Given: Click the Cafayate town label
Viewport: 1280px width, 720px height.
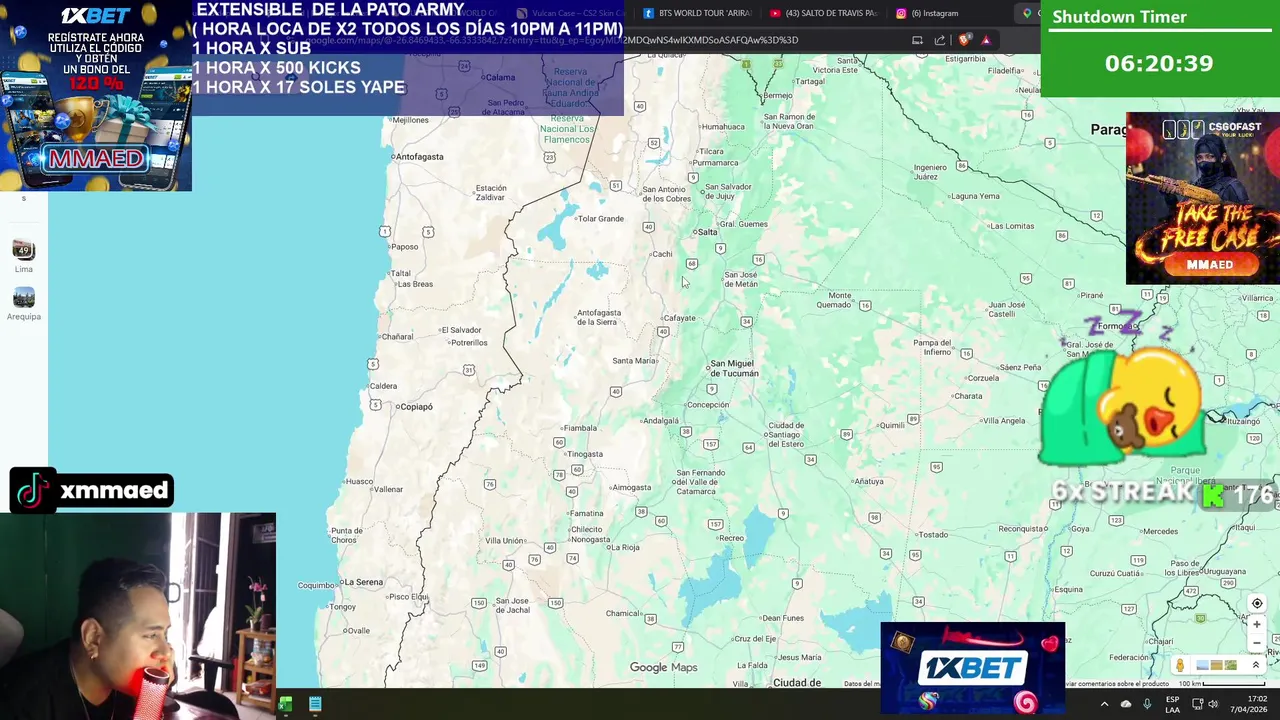Looking at the screenshot, I should (x=679, y=318).
